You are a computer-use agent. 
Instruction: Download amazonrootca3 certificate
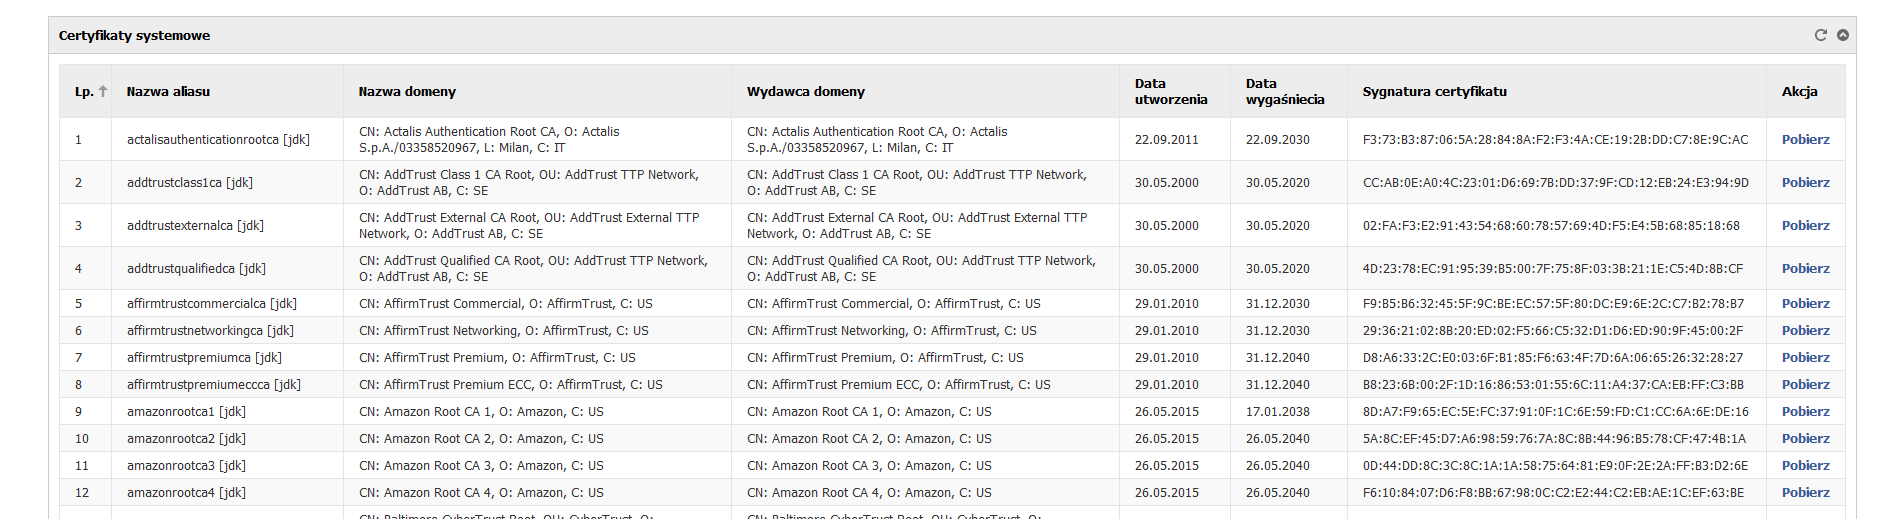[1805, 465]
